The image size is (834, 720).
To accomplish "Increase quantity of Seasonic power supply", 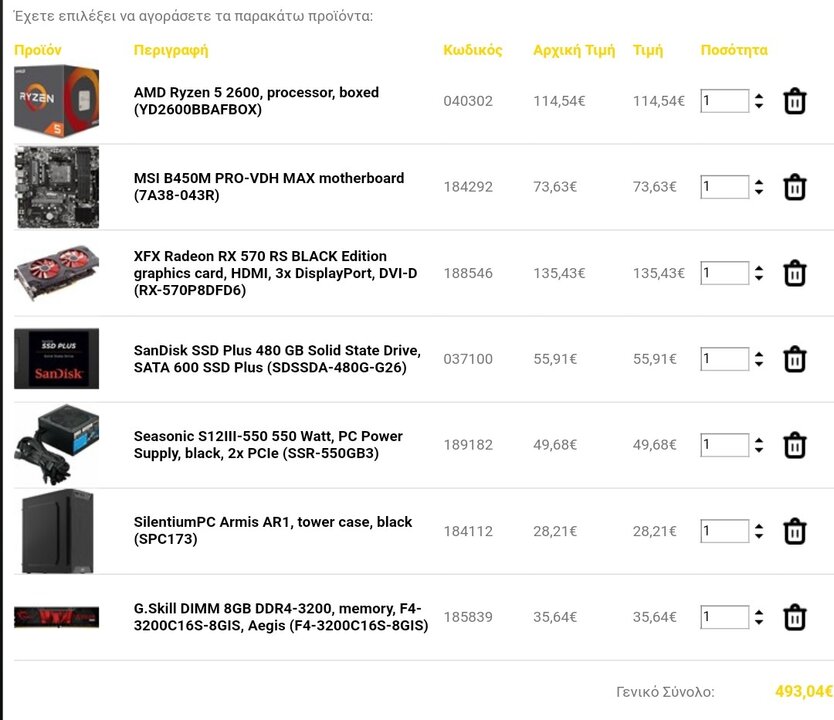I will pyautogui.click(x=759, y=440).
